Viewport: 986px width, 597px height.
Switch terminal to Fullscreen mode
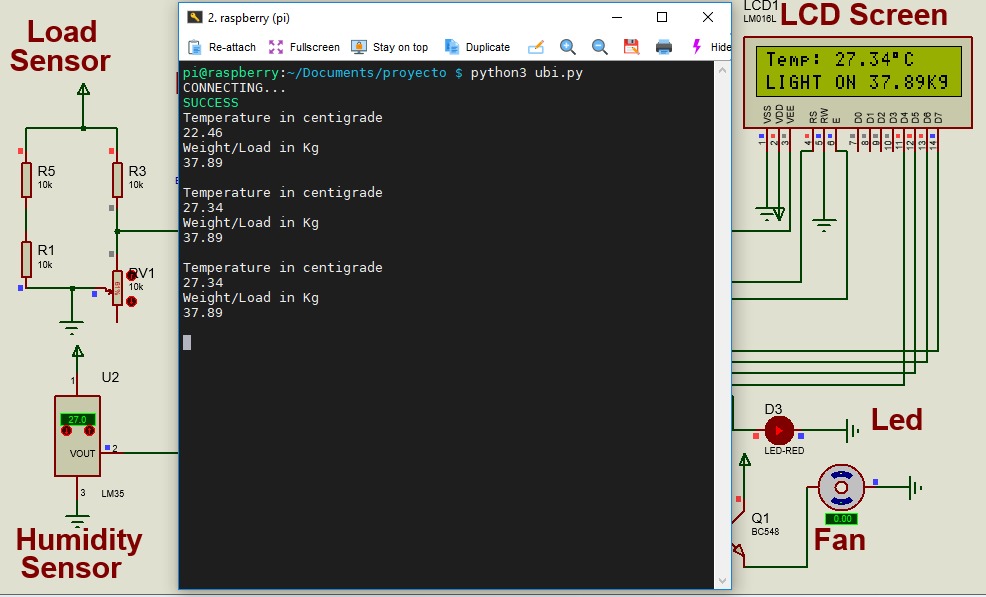pos(304,47)
